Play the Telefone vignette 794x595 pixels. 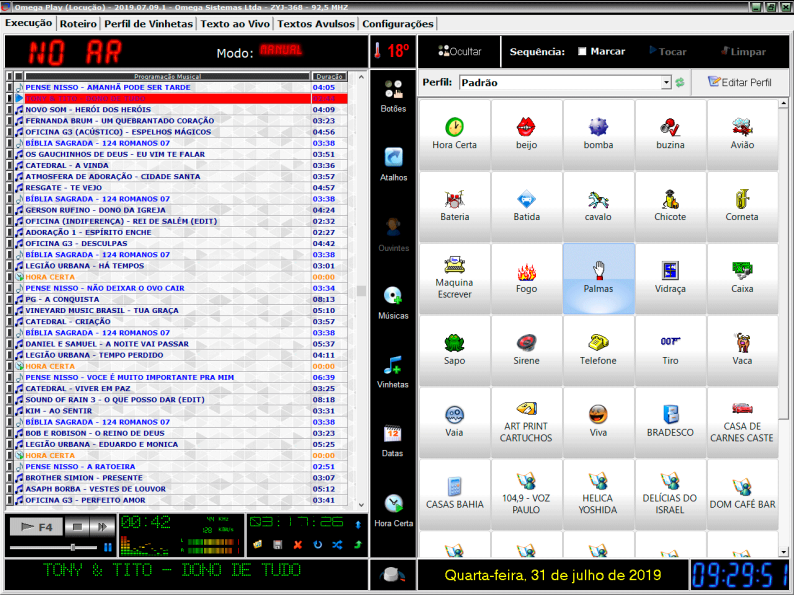pyautogui.click(x=599, y=349)
